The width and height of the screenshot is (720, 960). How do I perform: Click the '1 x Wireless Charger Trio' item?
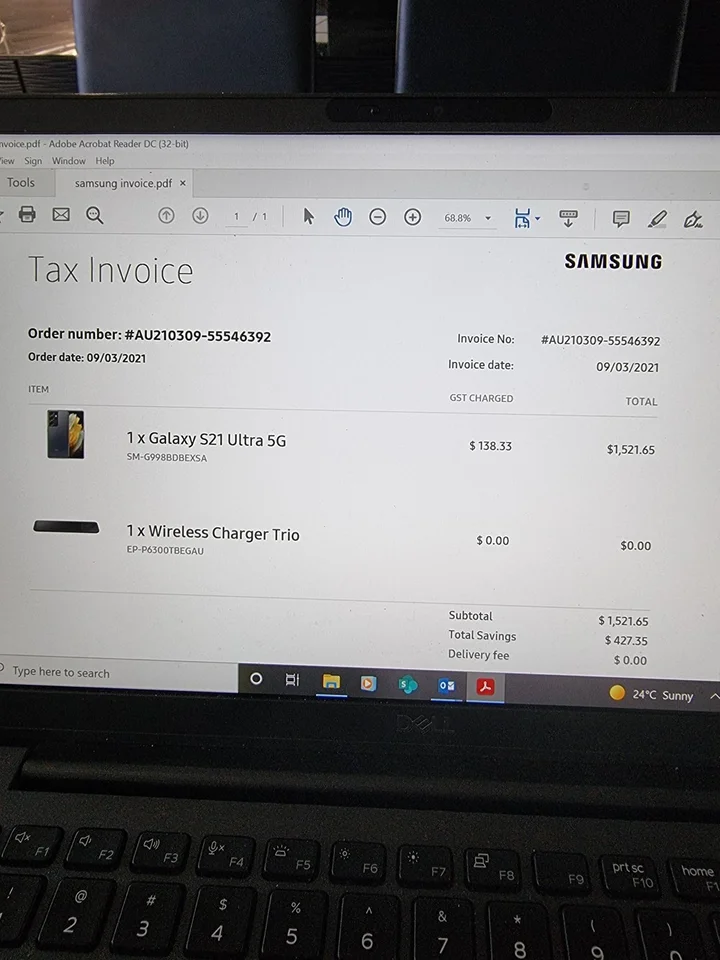click(213, 533)
